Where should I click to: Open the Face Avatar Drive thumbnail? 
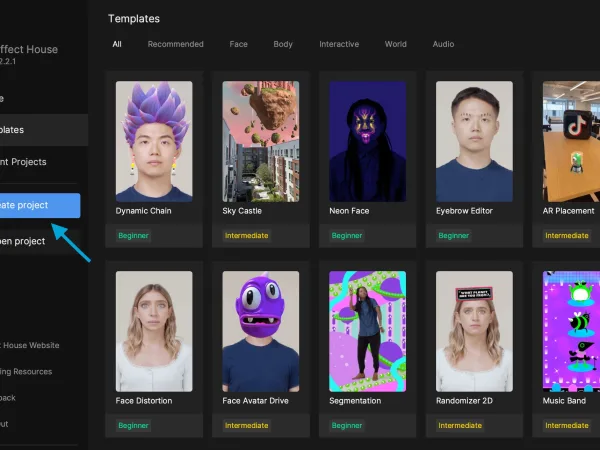(x=261, y=331)
